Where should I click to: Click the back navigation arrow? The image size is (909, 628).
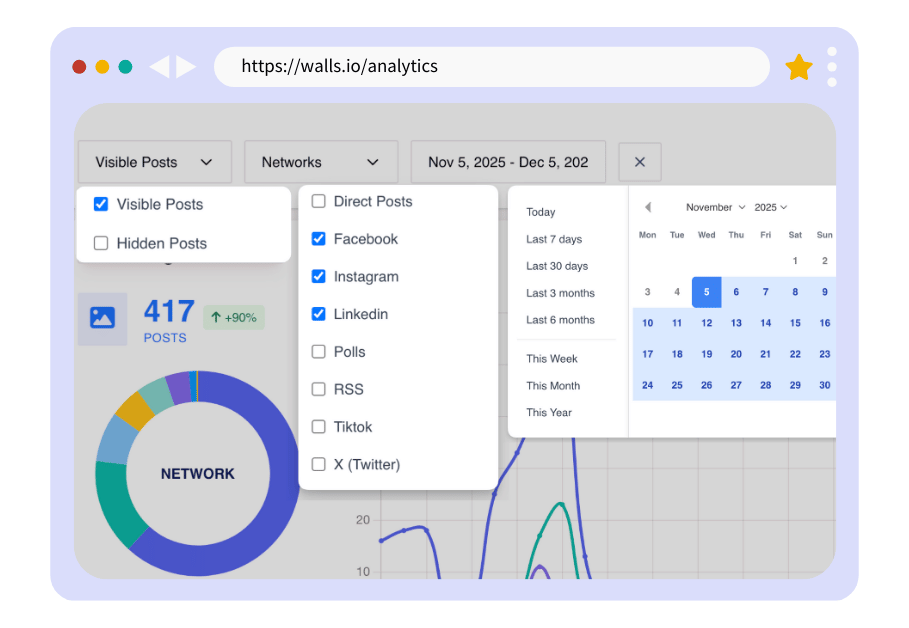pos(160,66)
